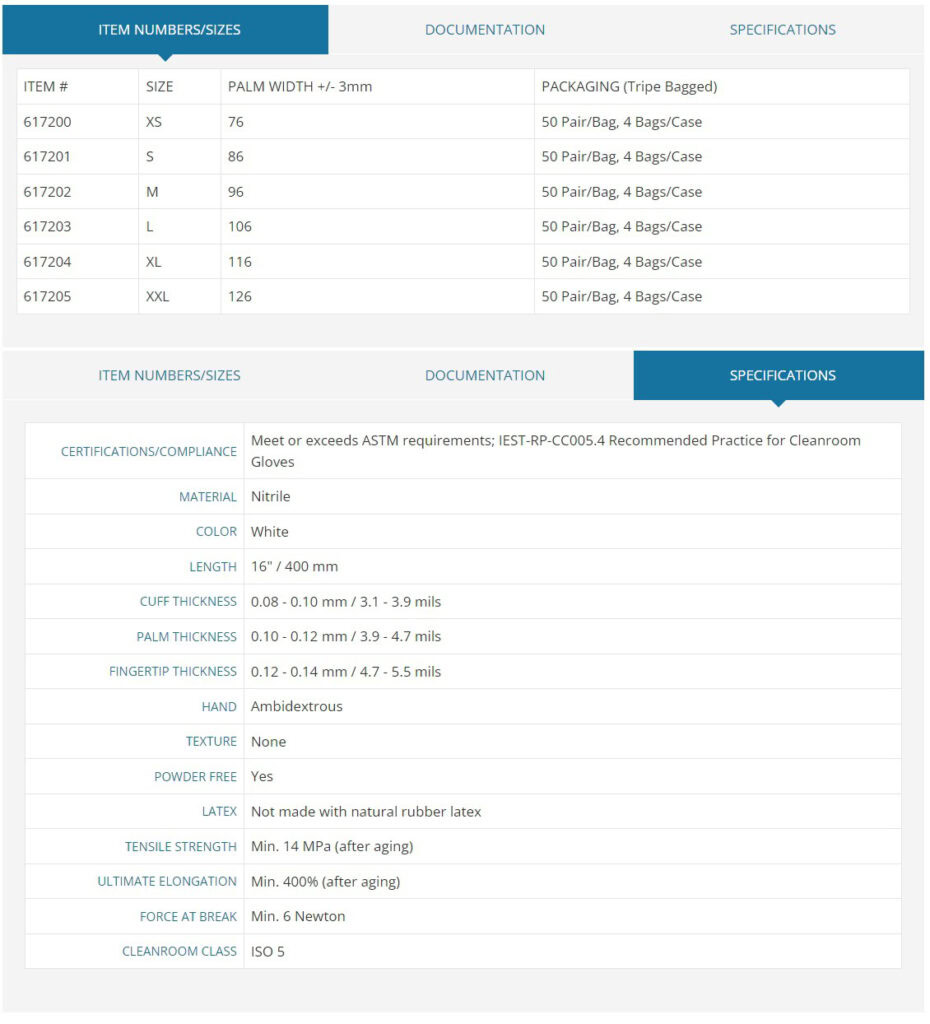
Task: Click the CLEANROOM CLASS label
Action: pos(180,952)
